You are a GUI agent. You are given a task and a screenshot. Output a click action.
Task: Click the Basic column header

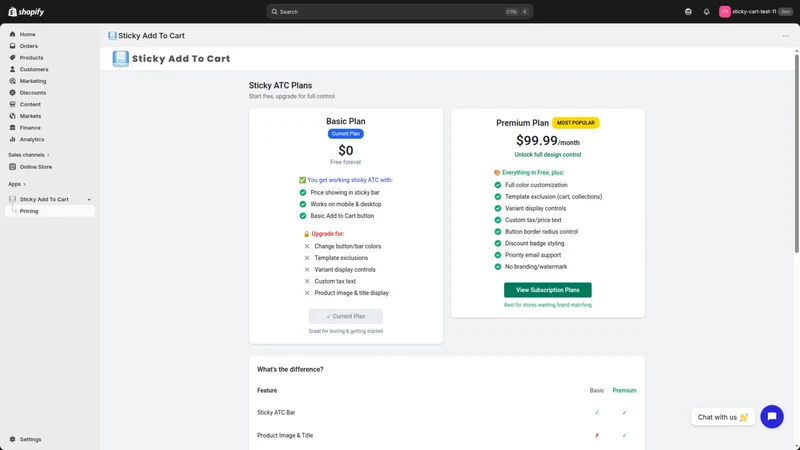click(596, 390)
